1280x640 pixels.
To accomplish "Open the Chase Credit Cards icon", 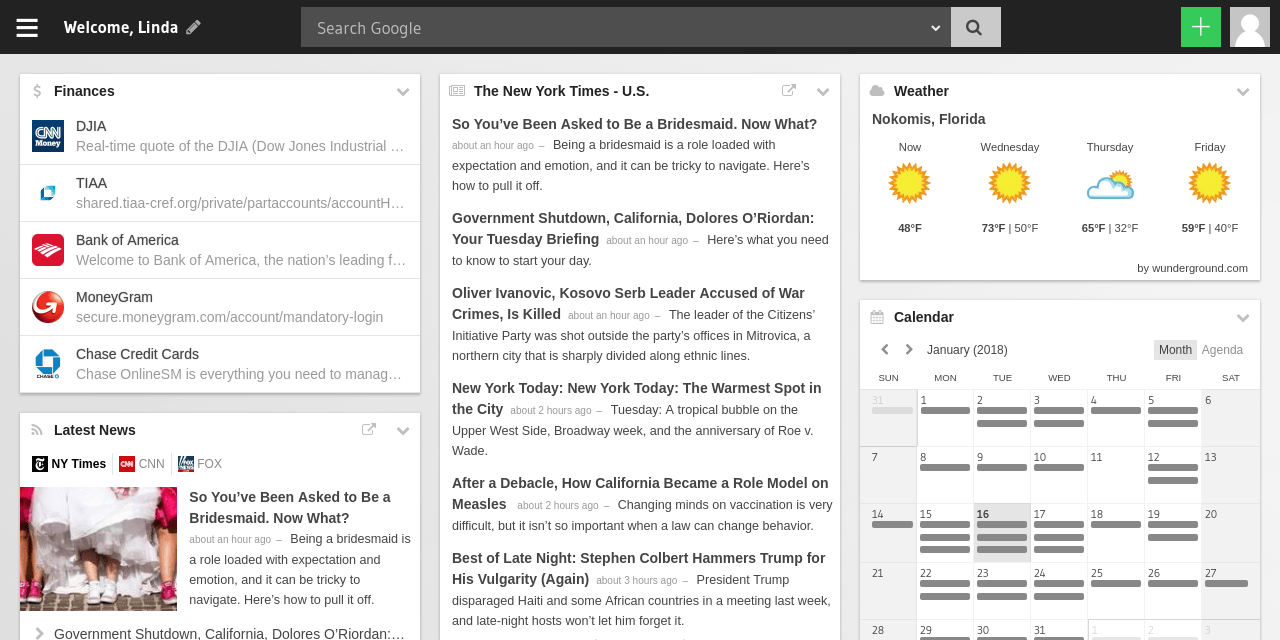I will pyautogui.click(x=48, y=364).
